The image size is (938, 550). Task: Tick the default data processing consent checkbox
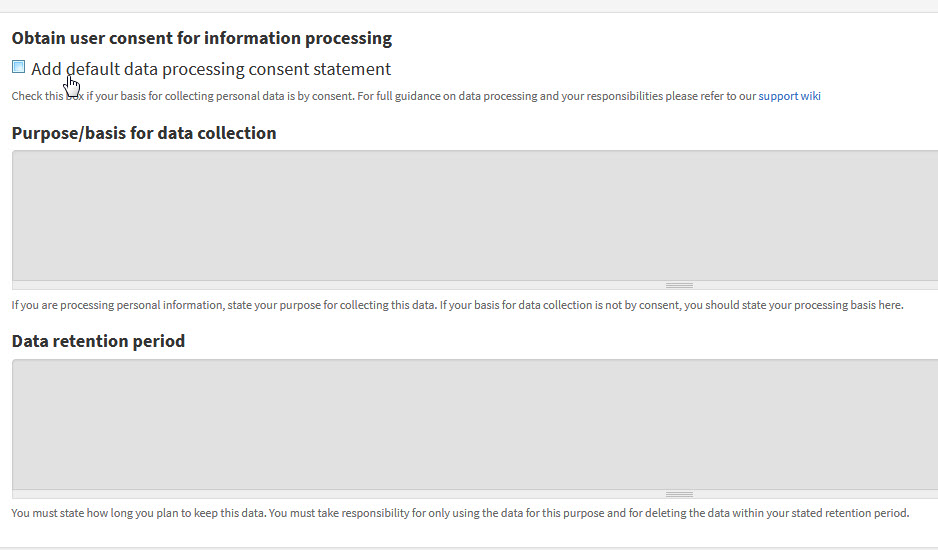click(19, 67)
